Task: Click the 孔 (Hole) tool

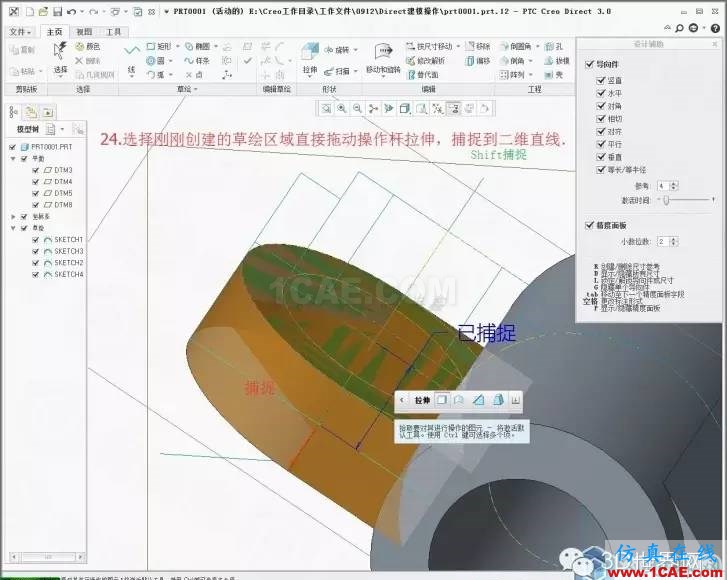Action: (554, 46)
